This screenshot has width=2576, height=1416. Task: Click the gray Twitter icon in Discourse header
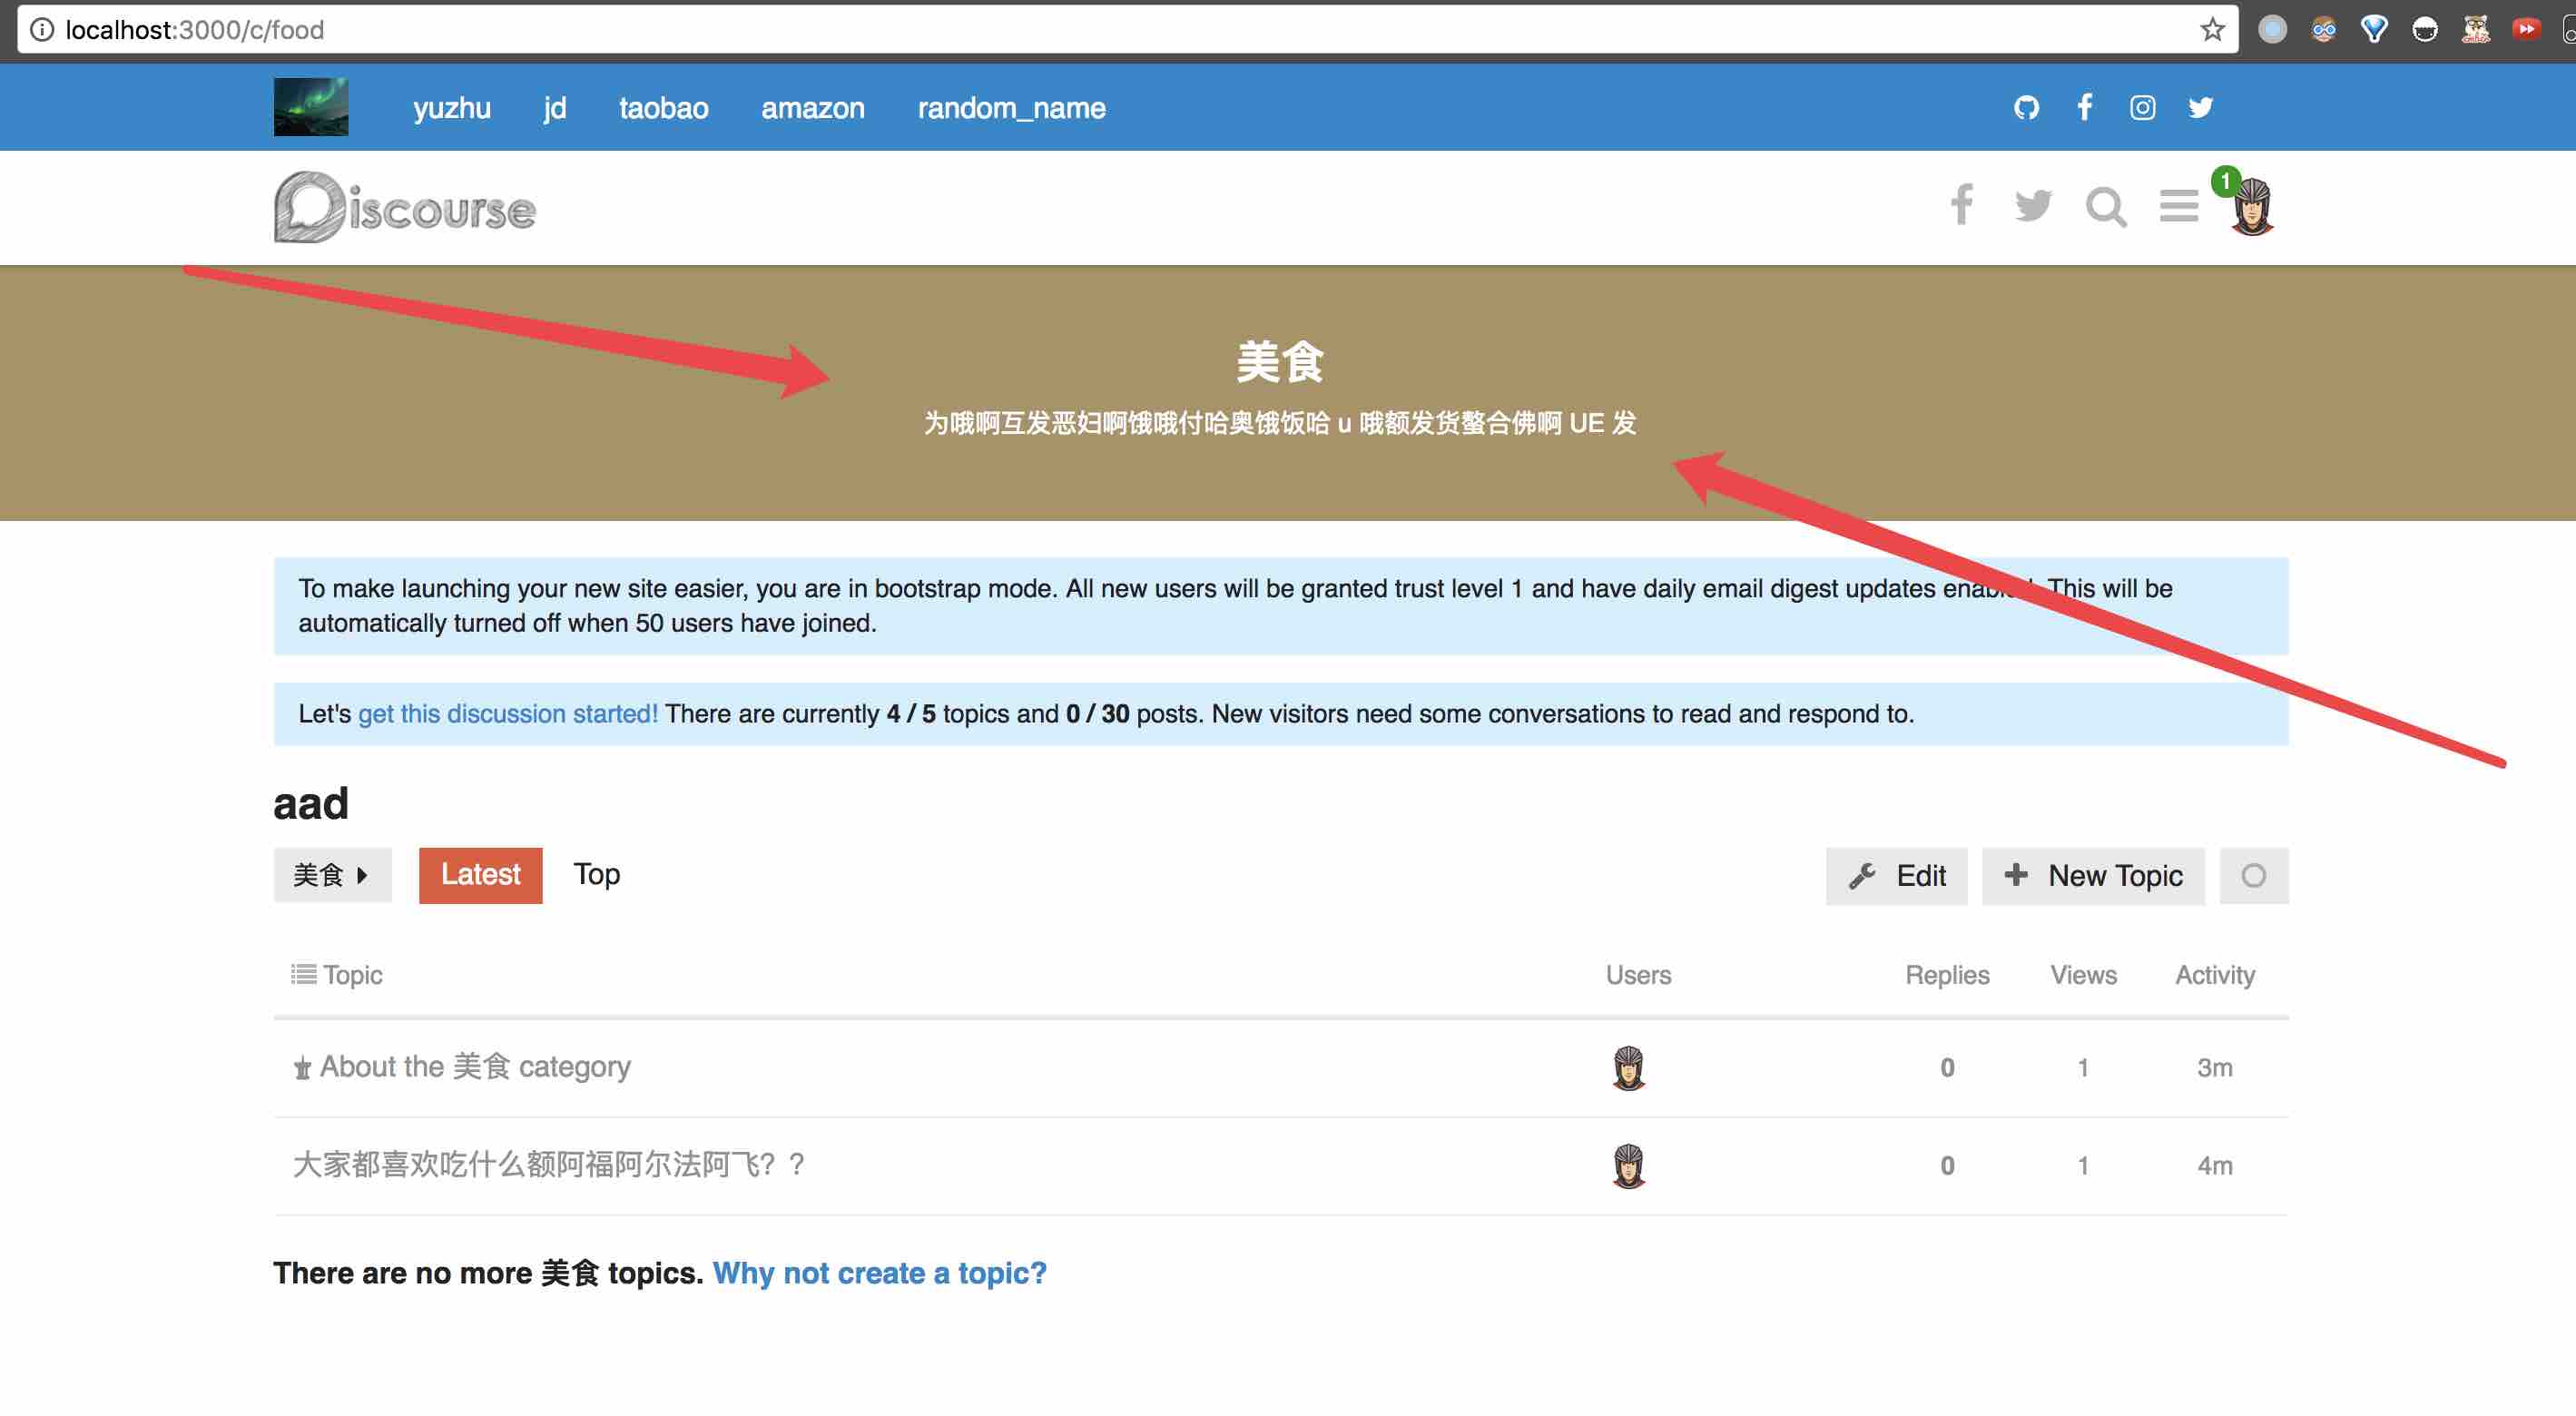(2033, 207)
